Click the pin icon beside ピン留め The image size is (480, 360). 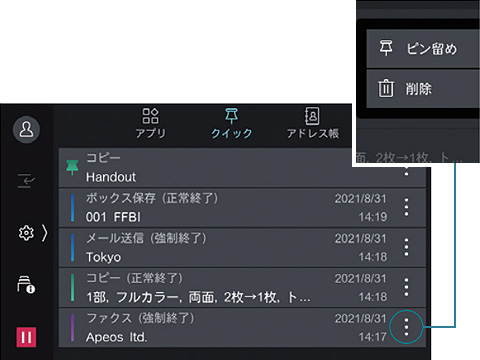[x=386, y=48]
